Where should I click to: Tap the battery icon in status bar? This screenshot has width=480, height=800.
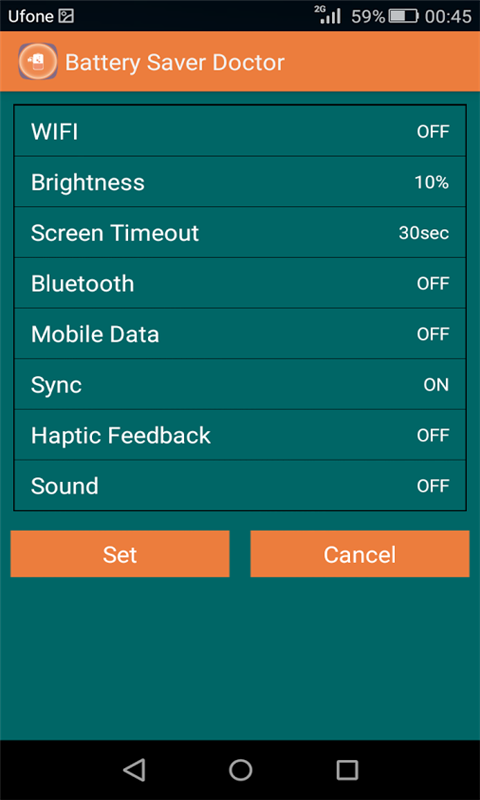click(x=403, y=16)
